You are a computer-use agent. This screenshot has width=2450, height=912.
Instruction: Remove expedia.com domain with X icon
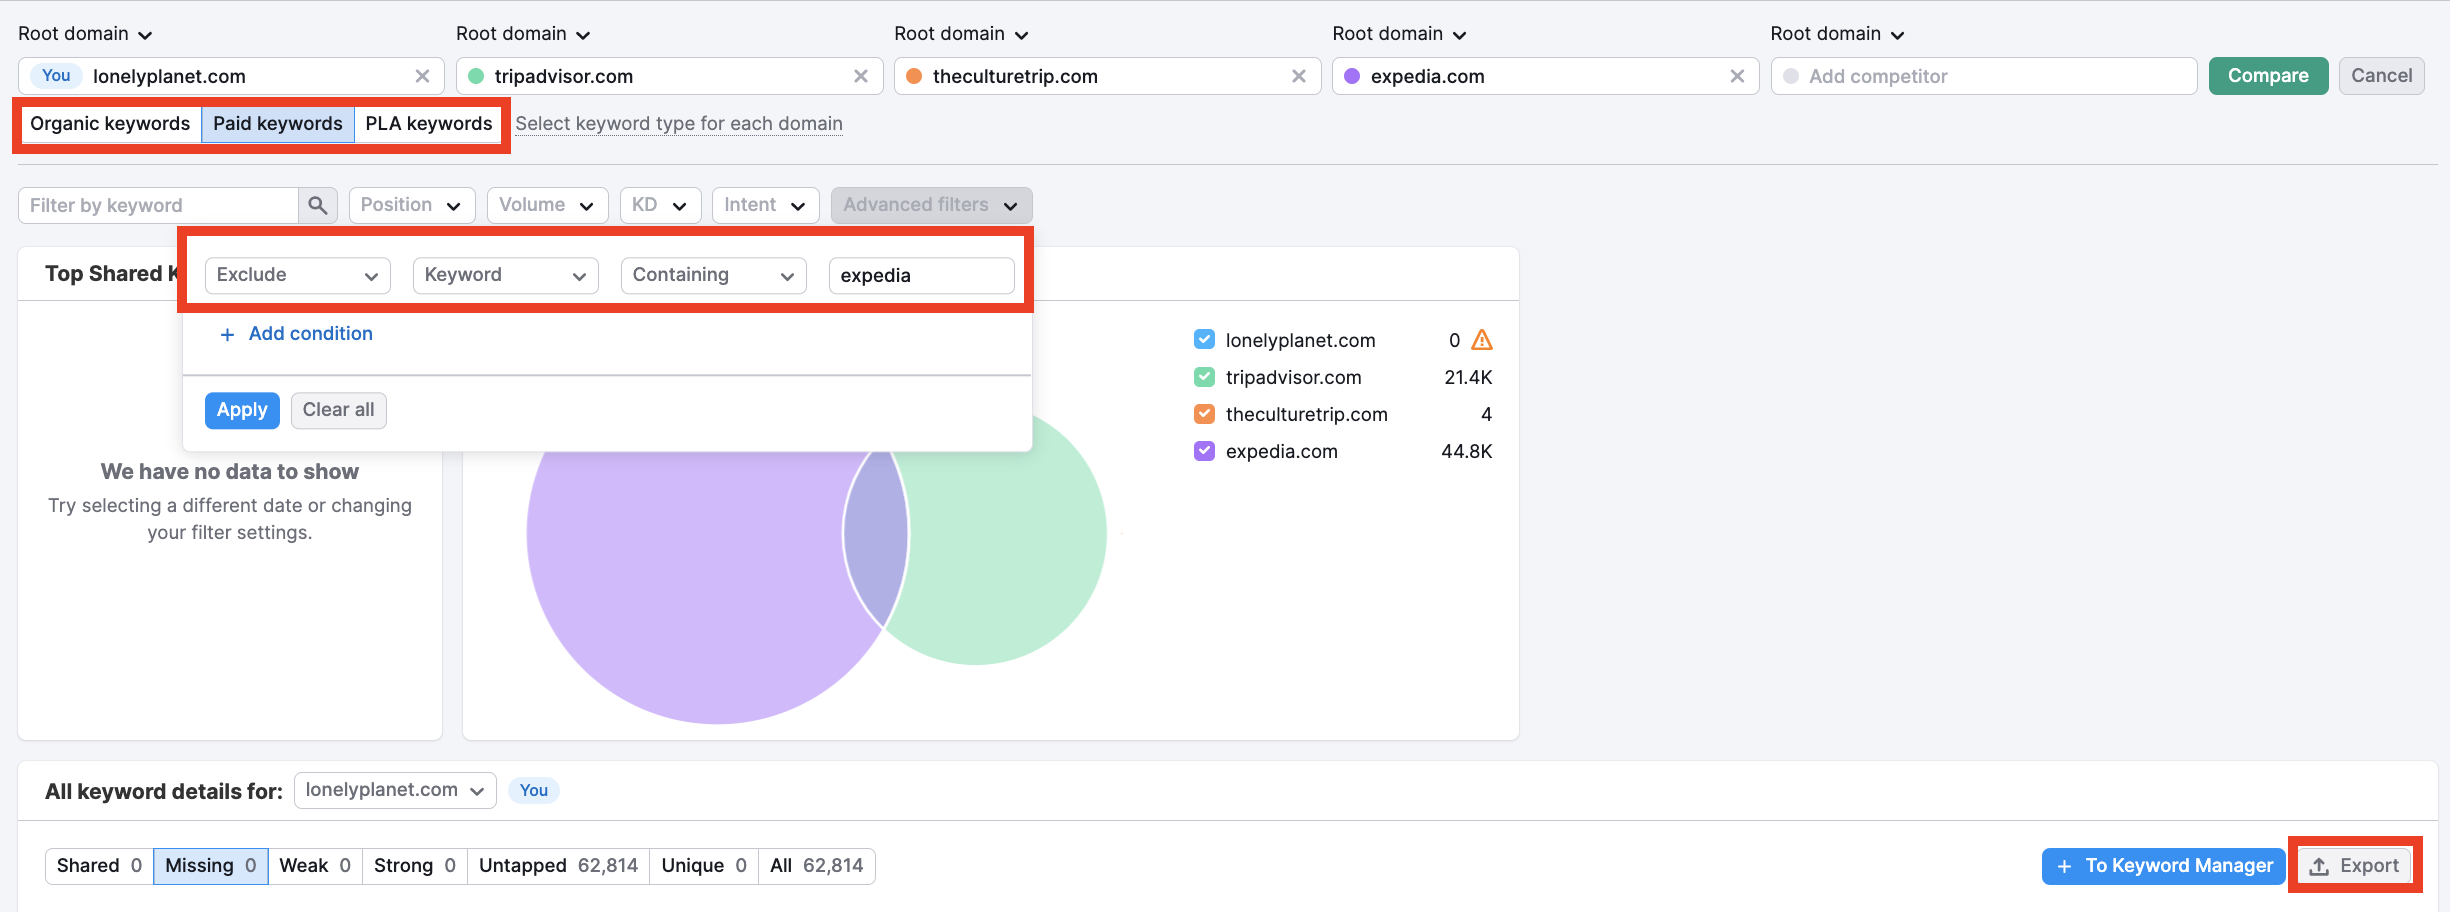coord(1737,76)
